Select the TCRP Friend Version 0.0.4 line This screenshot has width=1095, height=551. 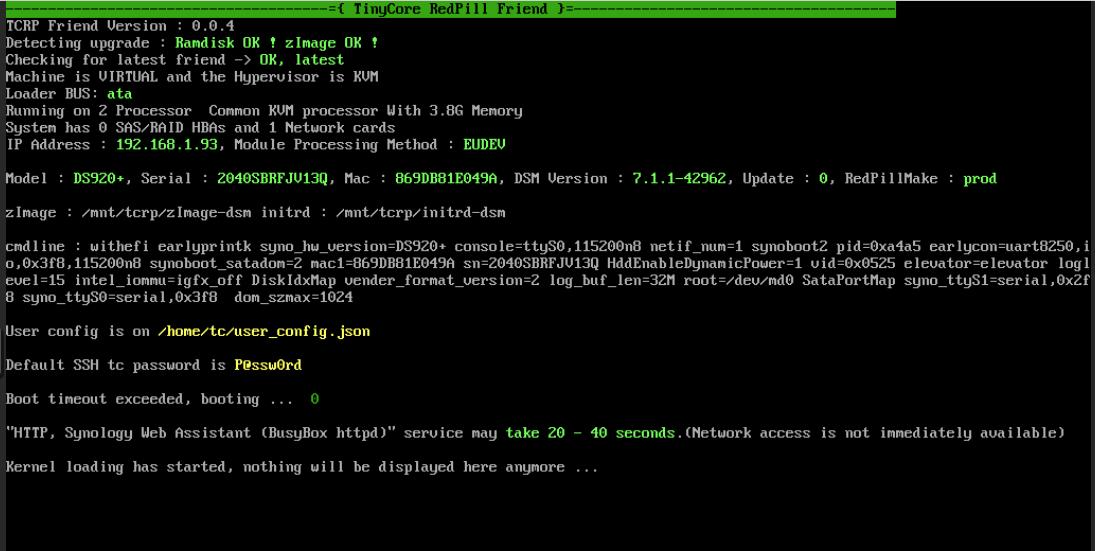(x=119, y=26)
